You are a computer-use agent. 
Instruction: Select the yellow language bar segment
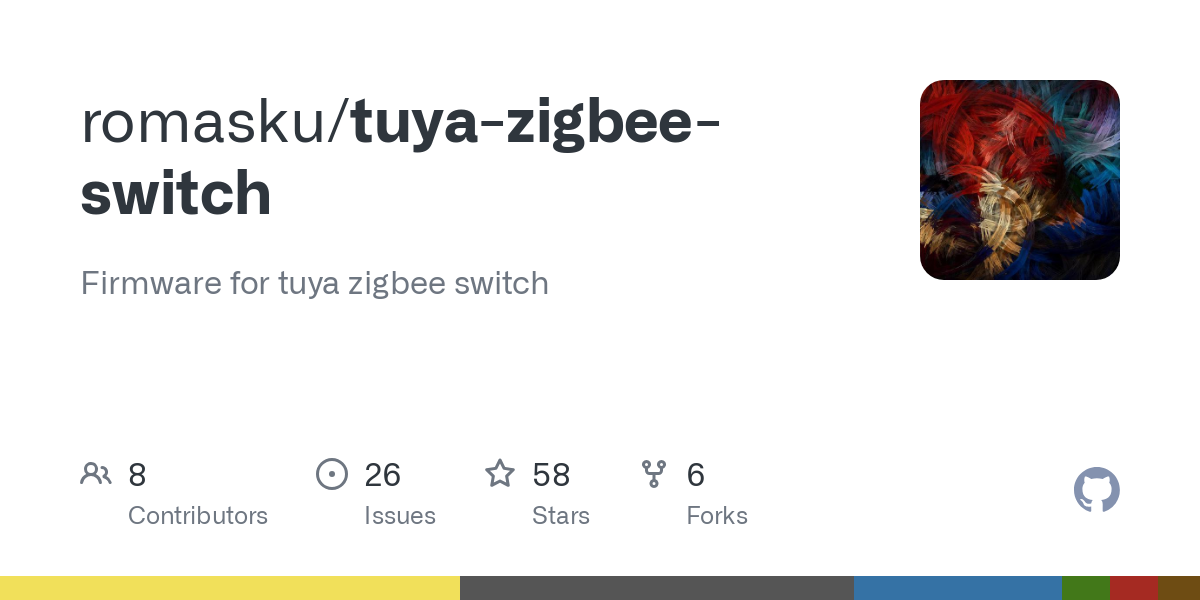[230, 588]
